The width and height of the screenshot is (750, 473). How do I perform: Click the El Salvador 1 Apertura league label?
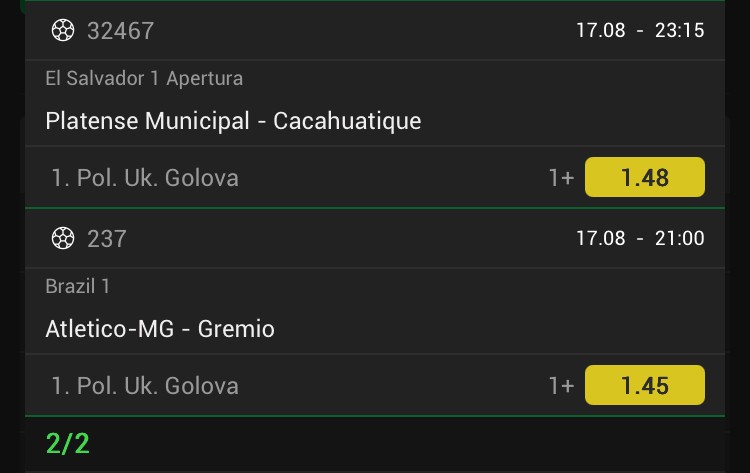pyautogui.click(x=144, y=78)
